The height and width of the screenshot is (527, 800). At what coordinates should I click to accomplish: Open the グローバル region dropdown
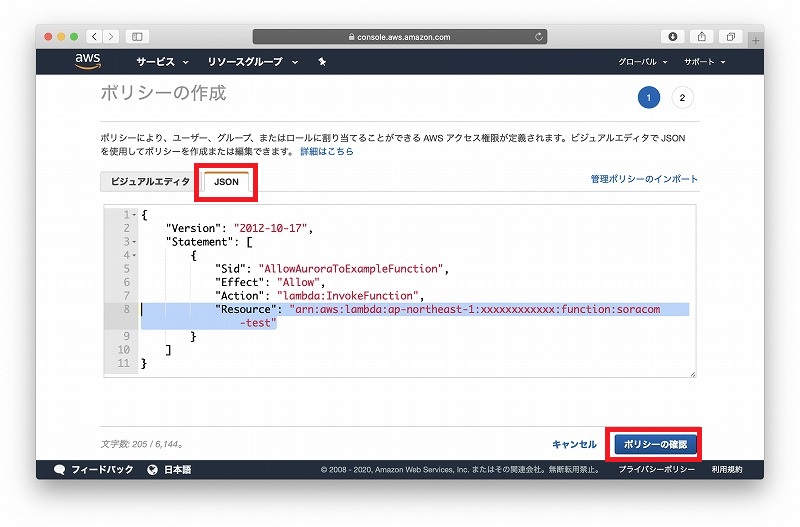coord(642,62)
